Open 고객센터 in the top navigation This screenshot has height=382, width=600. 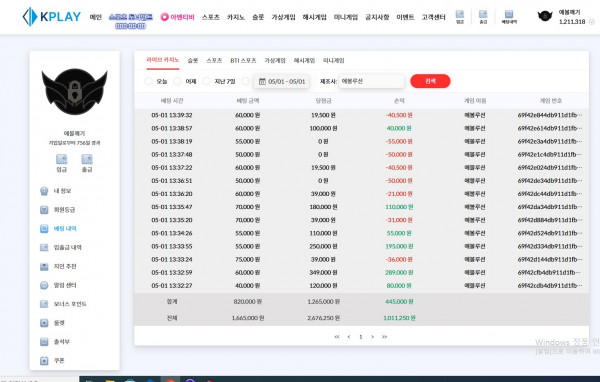click(434, 17)
